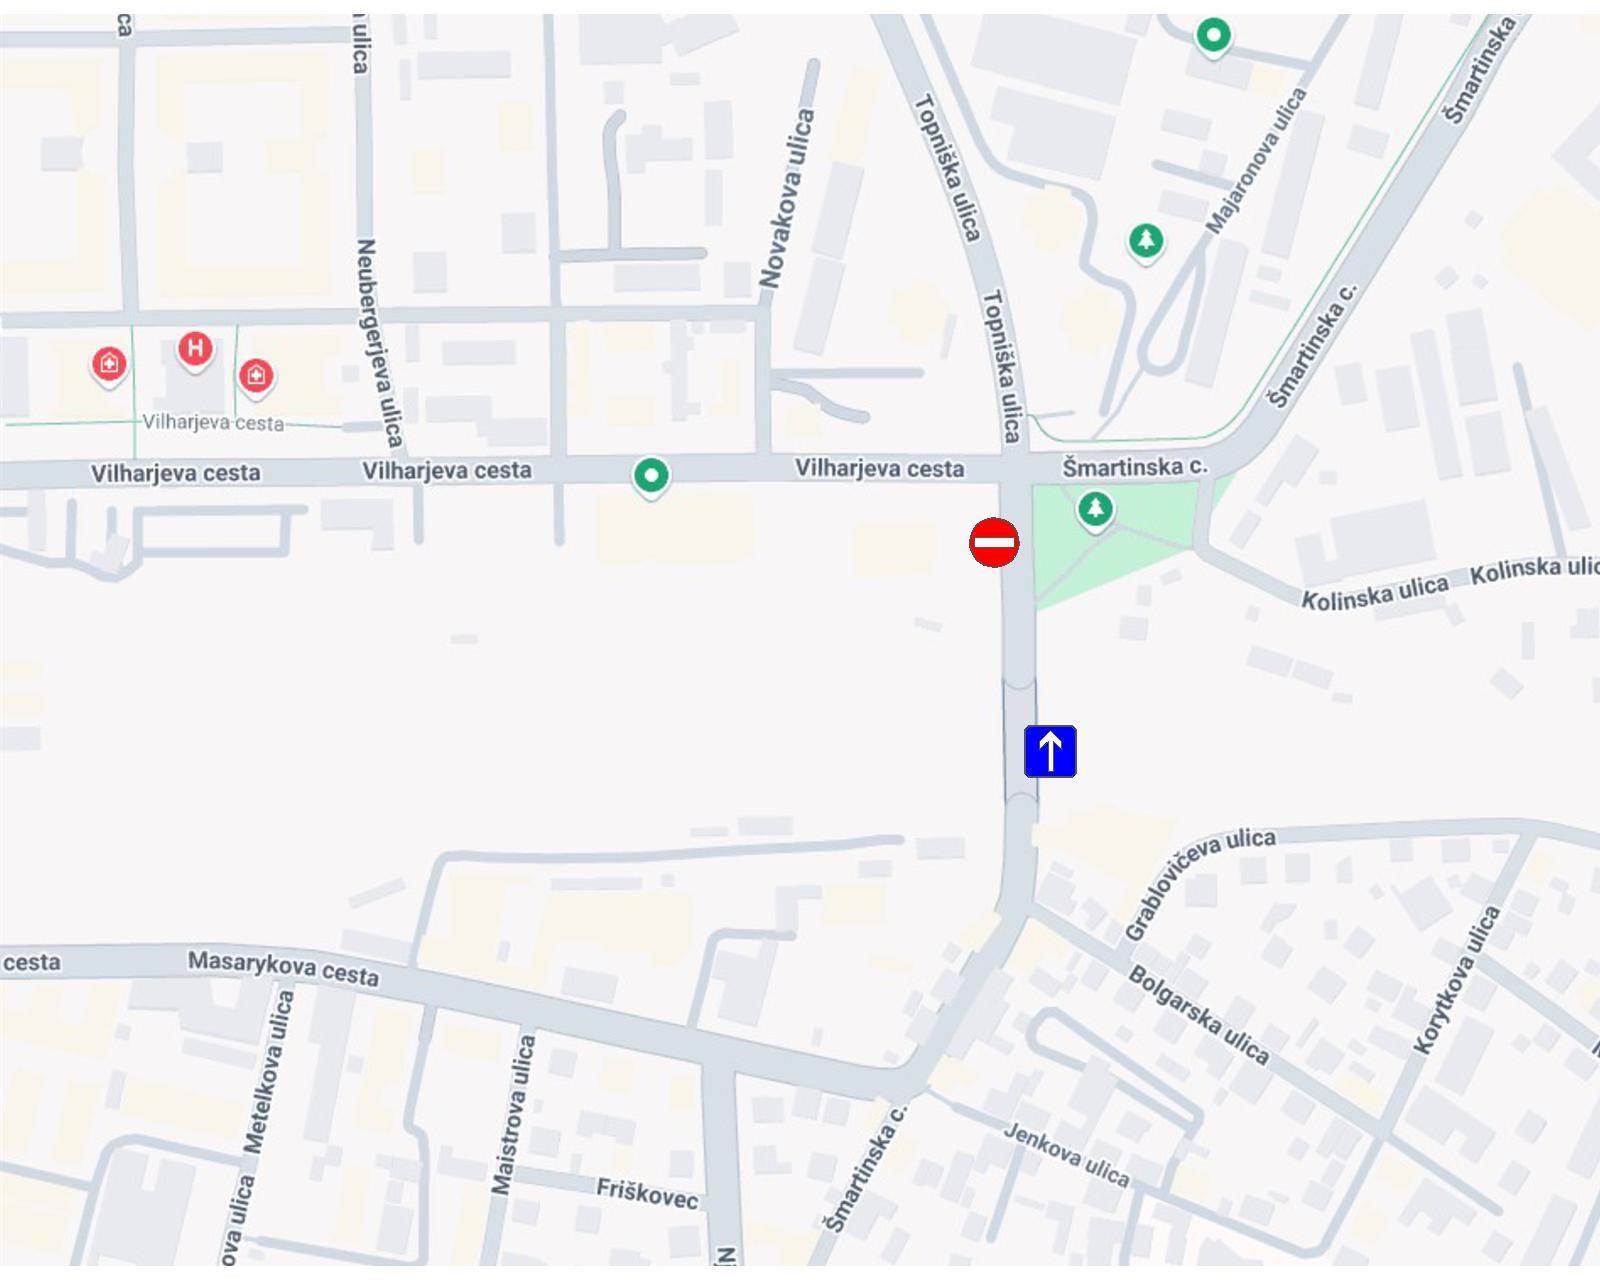Viewport: 1600px width, 1280px height.
Task: Click the green circle marker at top right
Action: pos(1213,38)
